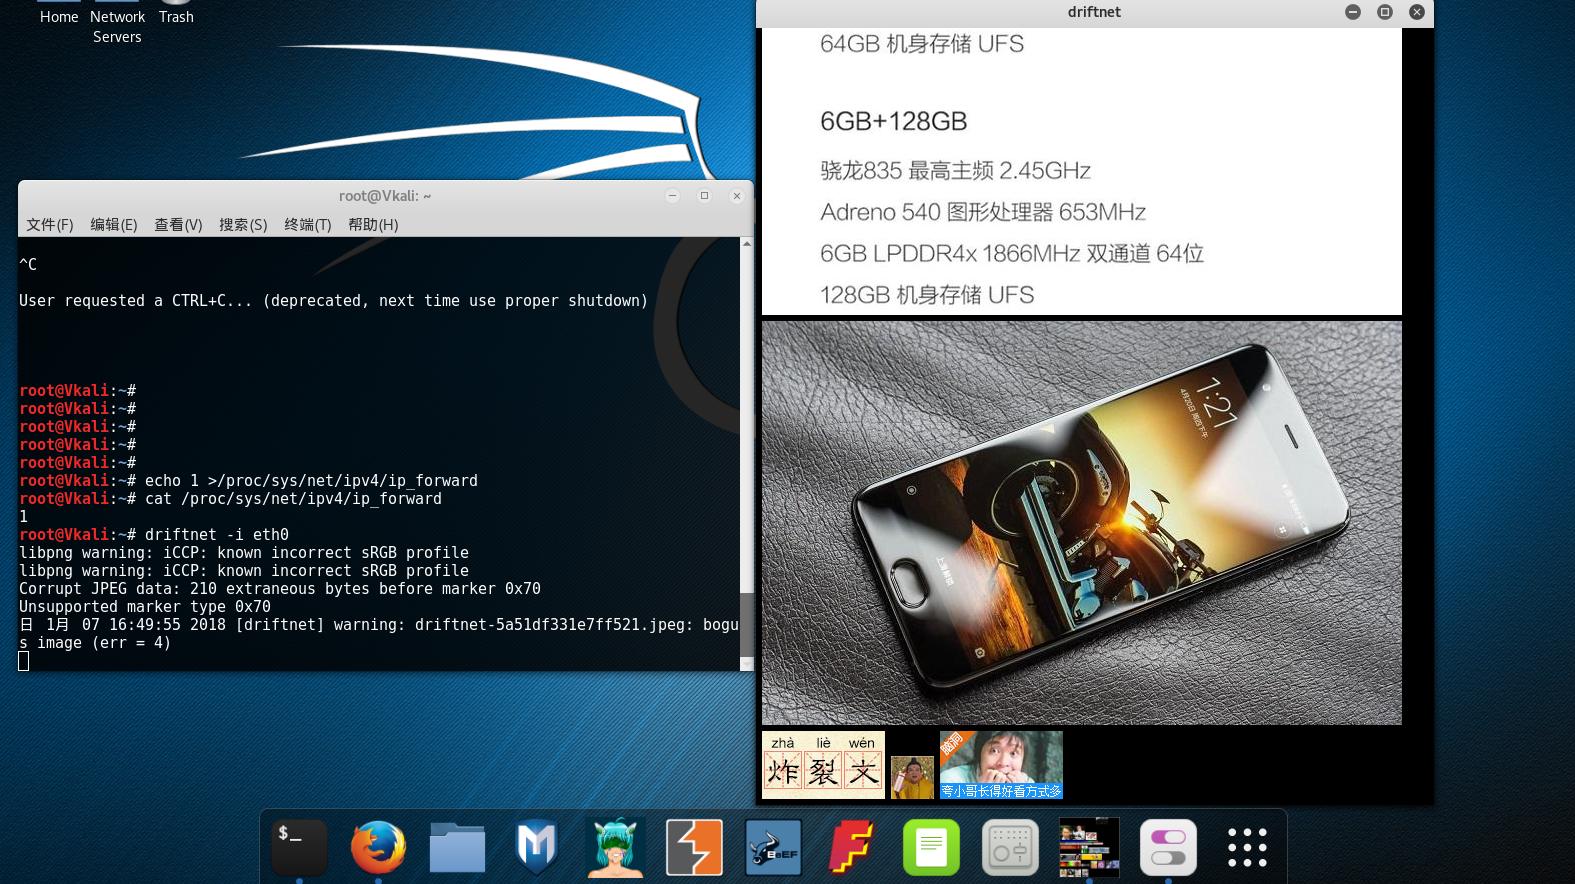Open terminal 帮助(H) menu
This screenshot has width=1575, height=884.
pyautogui.click(x=373, y=225)
